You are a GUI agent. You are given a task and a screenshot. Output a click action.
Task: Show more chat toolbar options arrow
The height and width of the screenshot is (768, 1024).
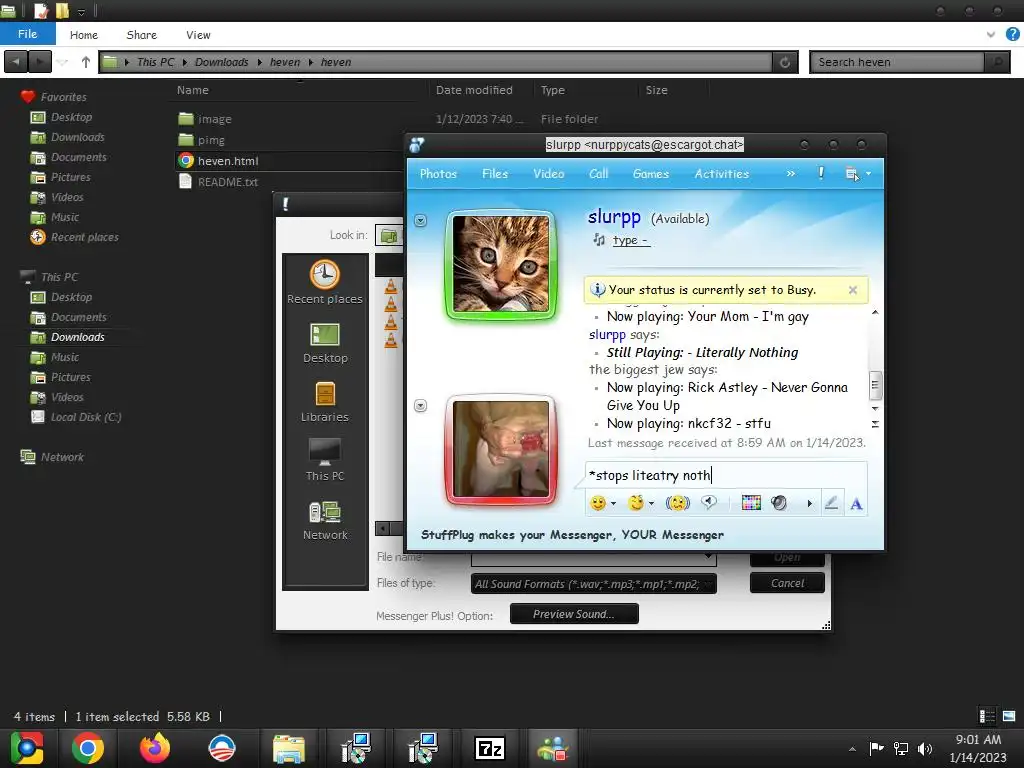click(810, 504)
